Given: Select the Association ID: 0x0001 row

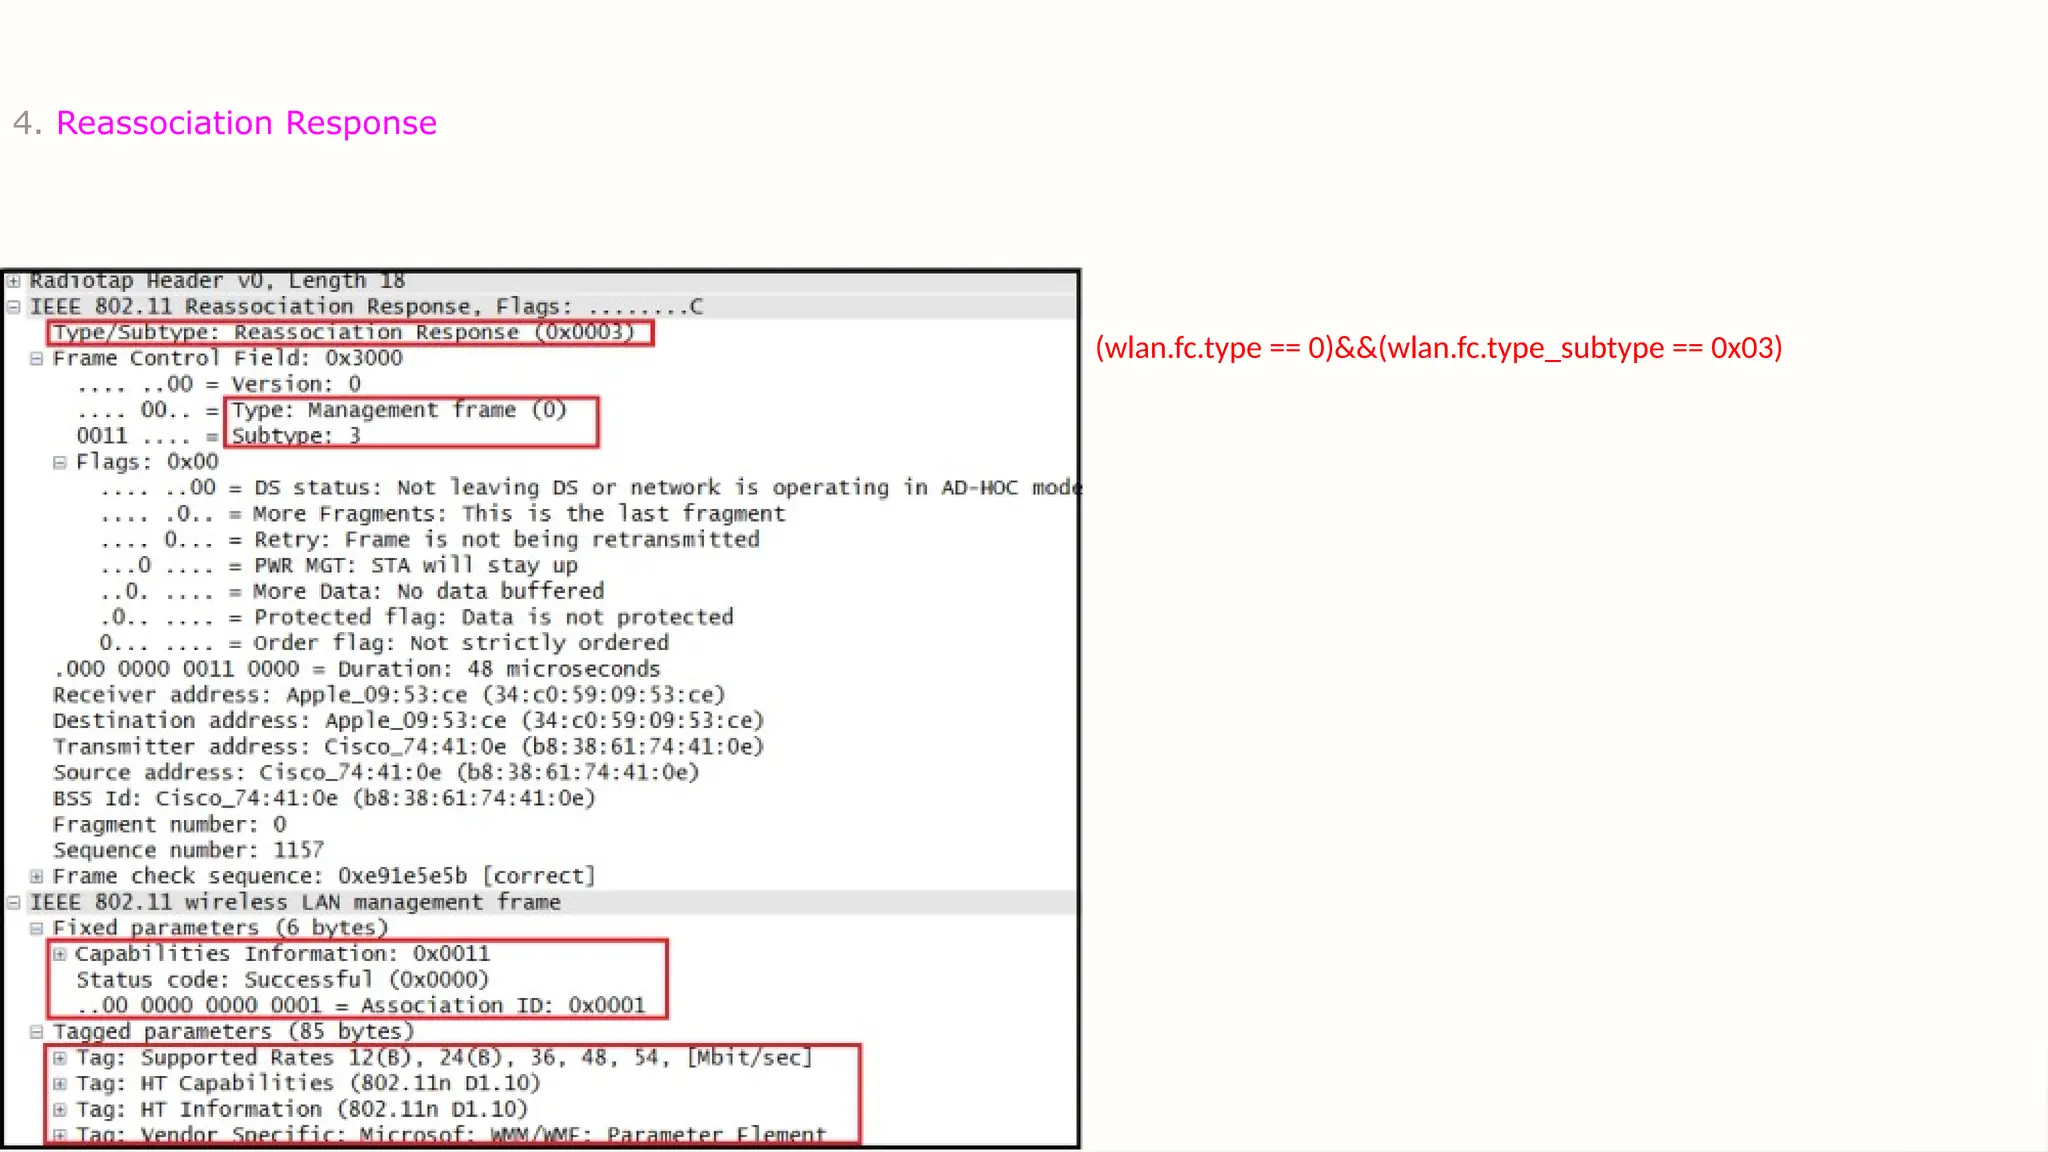Looking at the screenshot, I should pyautogui.click(x=361, y=1006).
